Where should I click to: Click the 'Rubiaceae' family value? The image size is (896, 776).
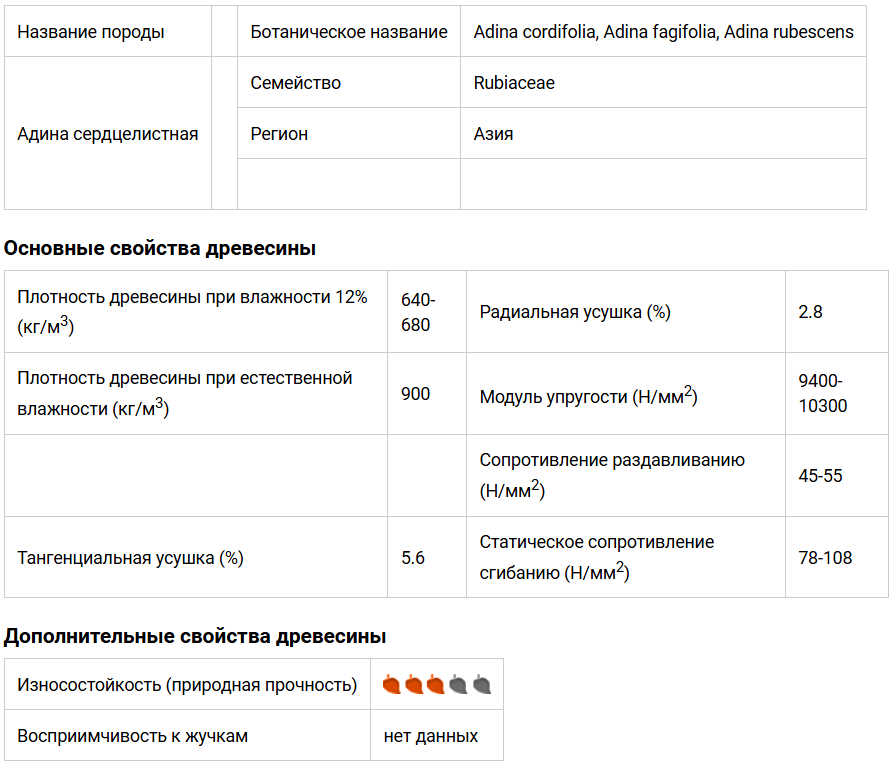point(514,83)
